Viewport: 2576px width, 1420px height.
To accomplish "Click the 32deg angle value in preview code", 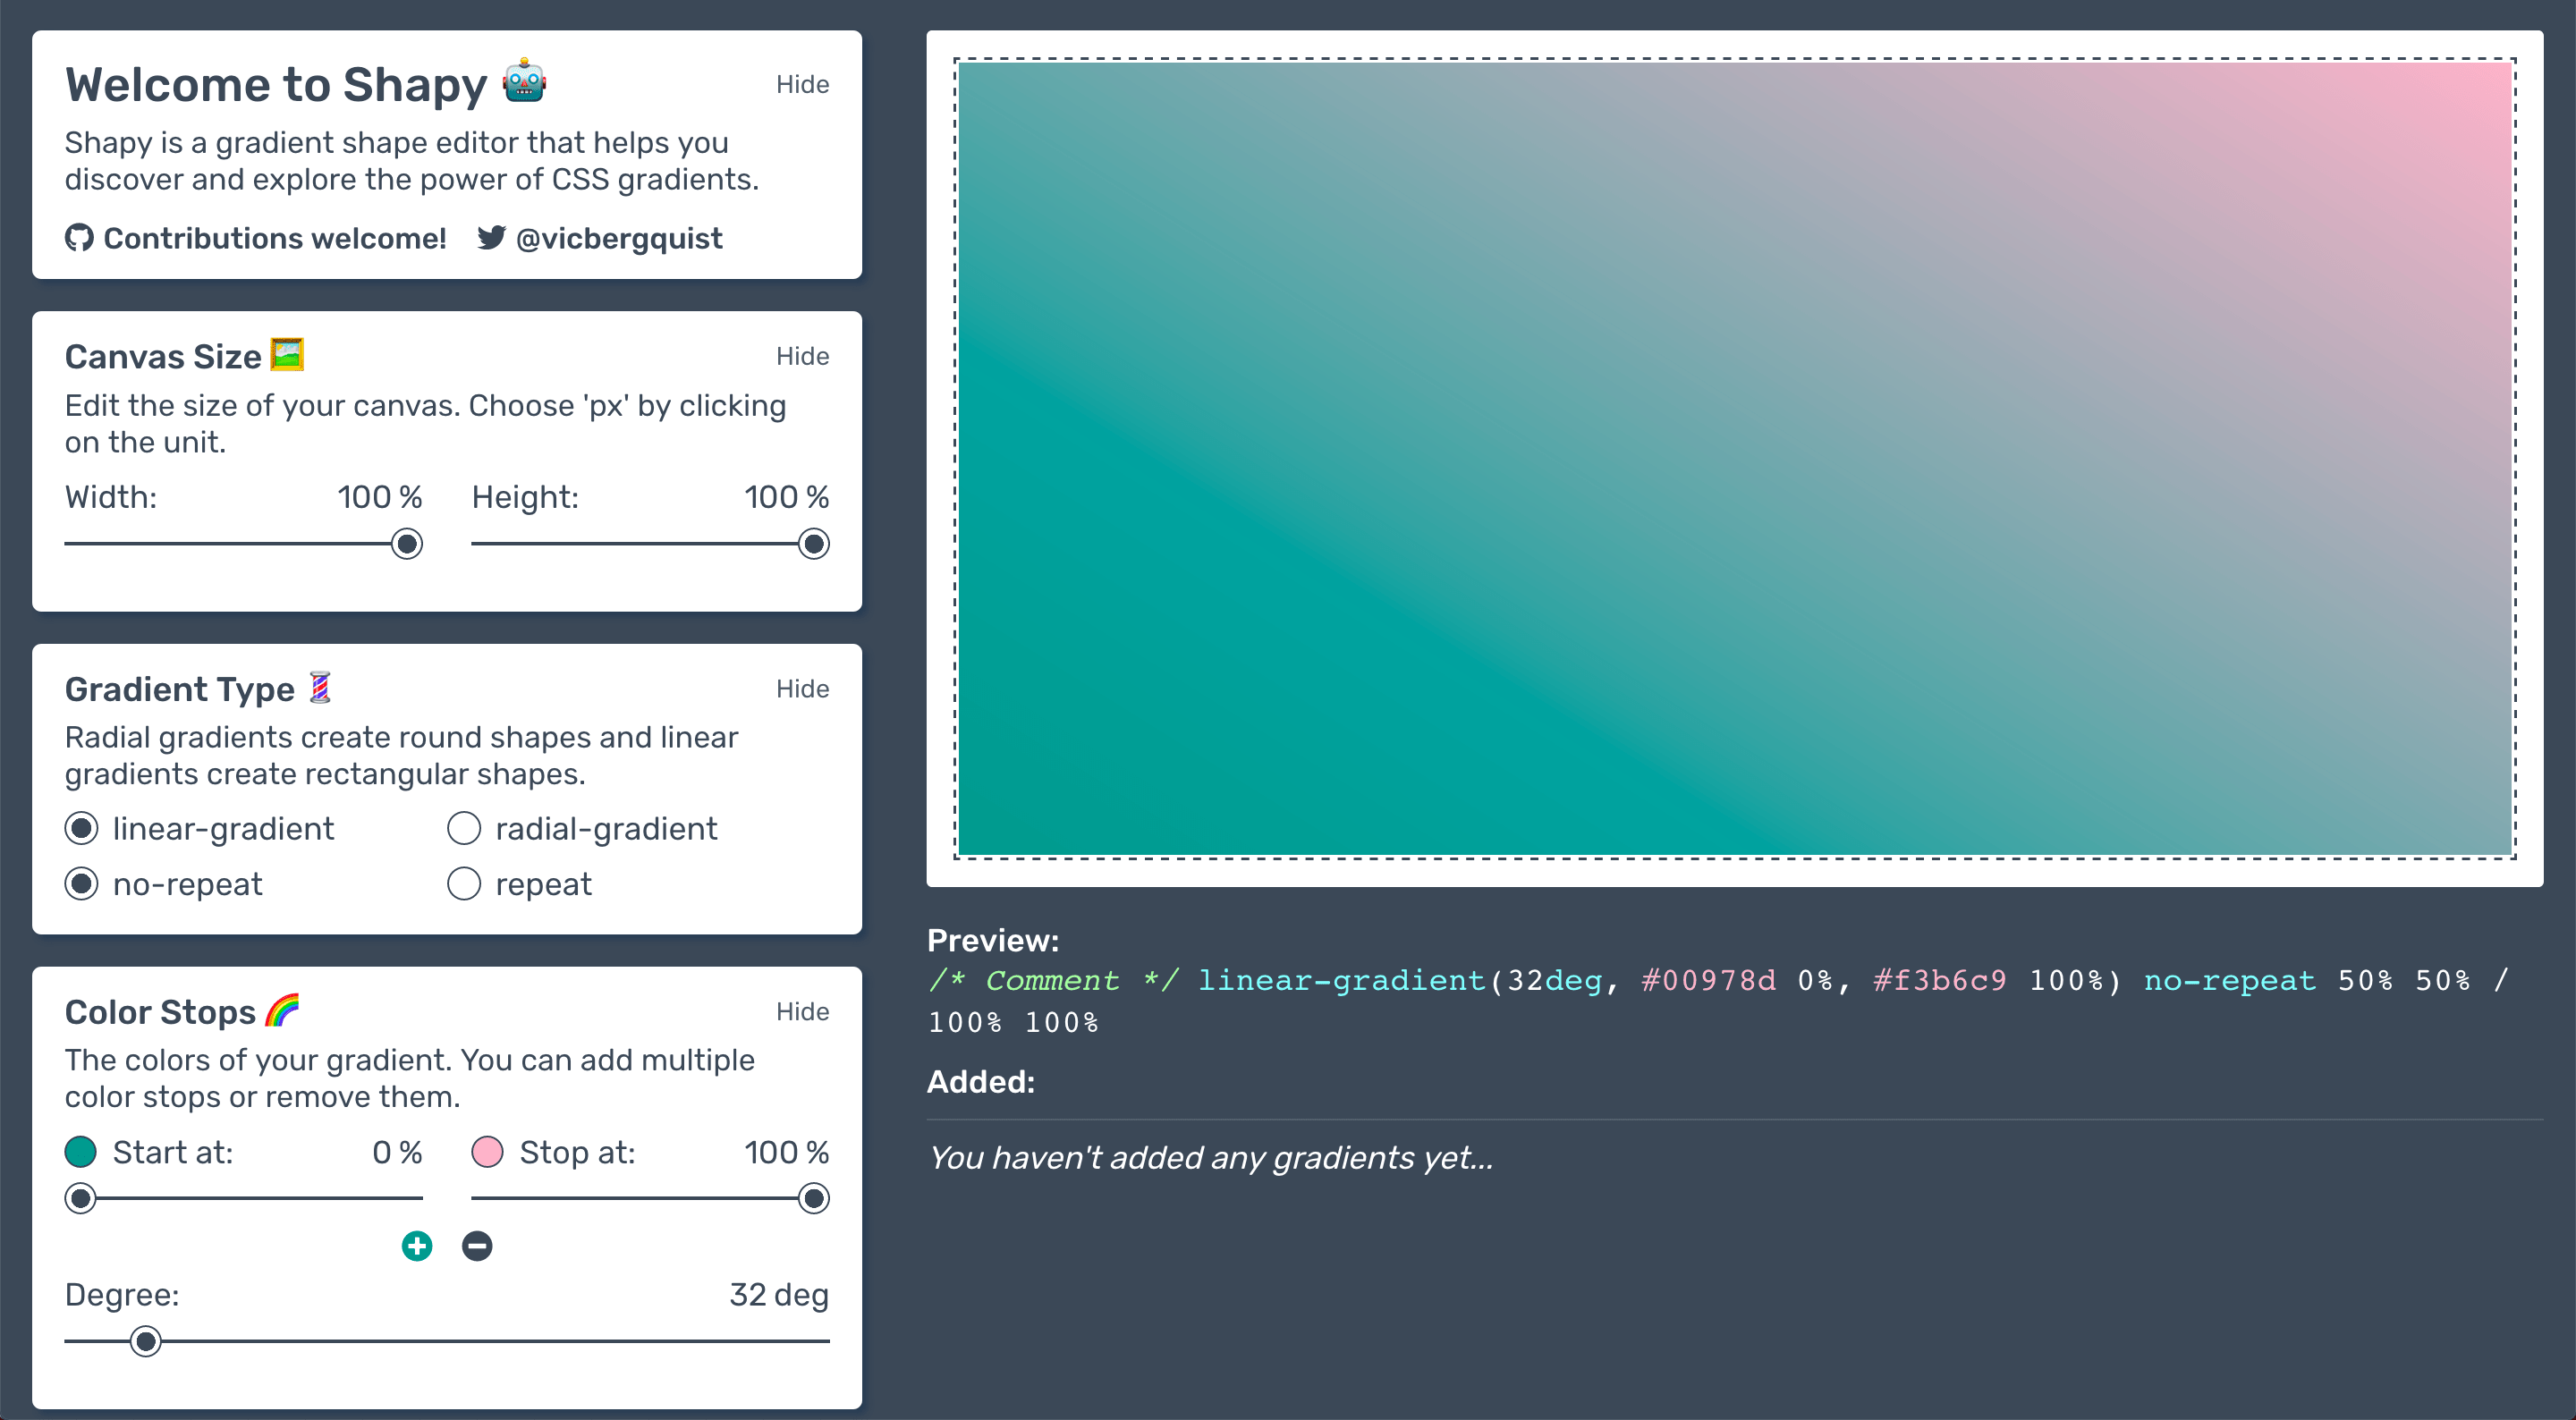I will click(x=1555, y=980).
